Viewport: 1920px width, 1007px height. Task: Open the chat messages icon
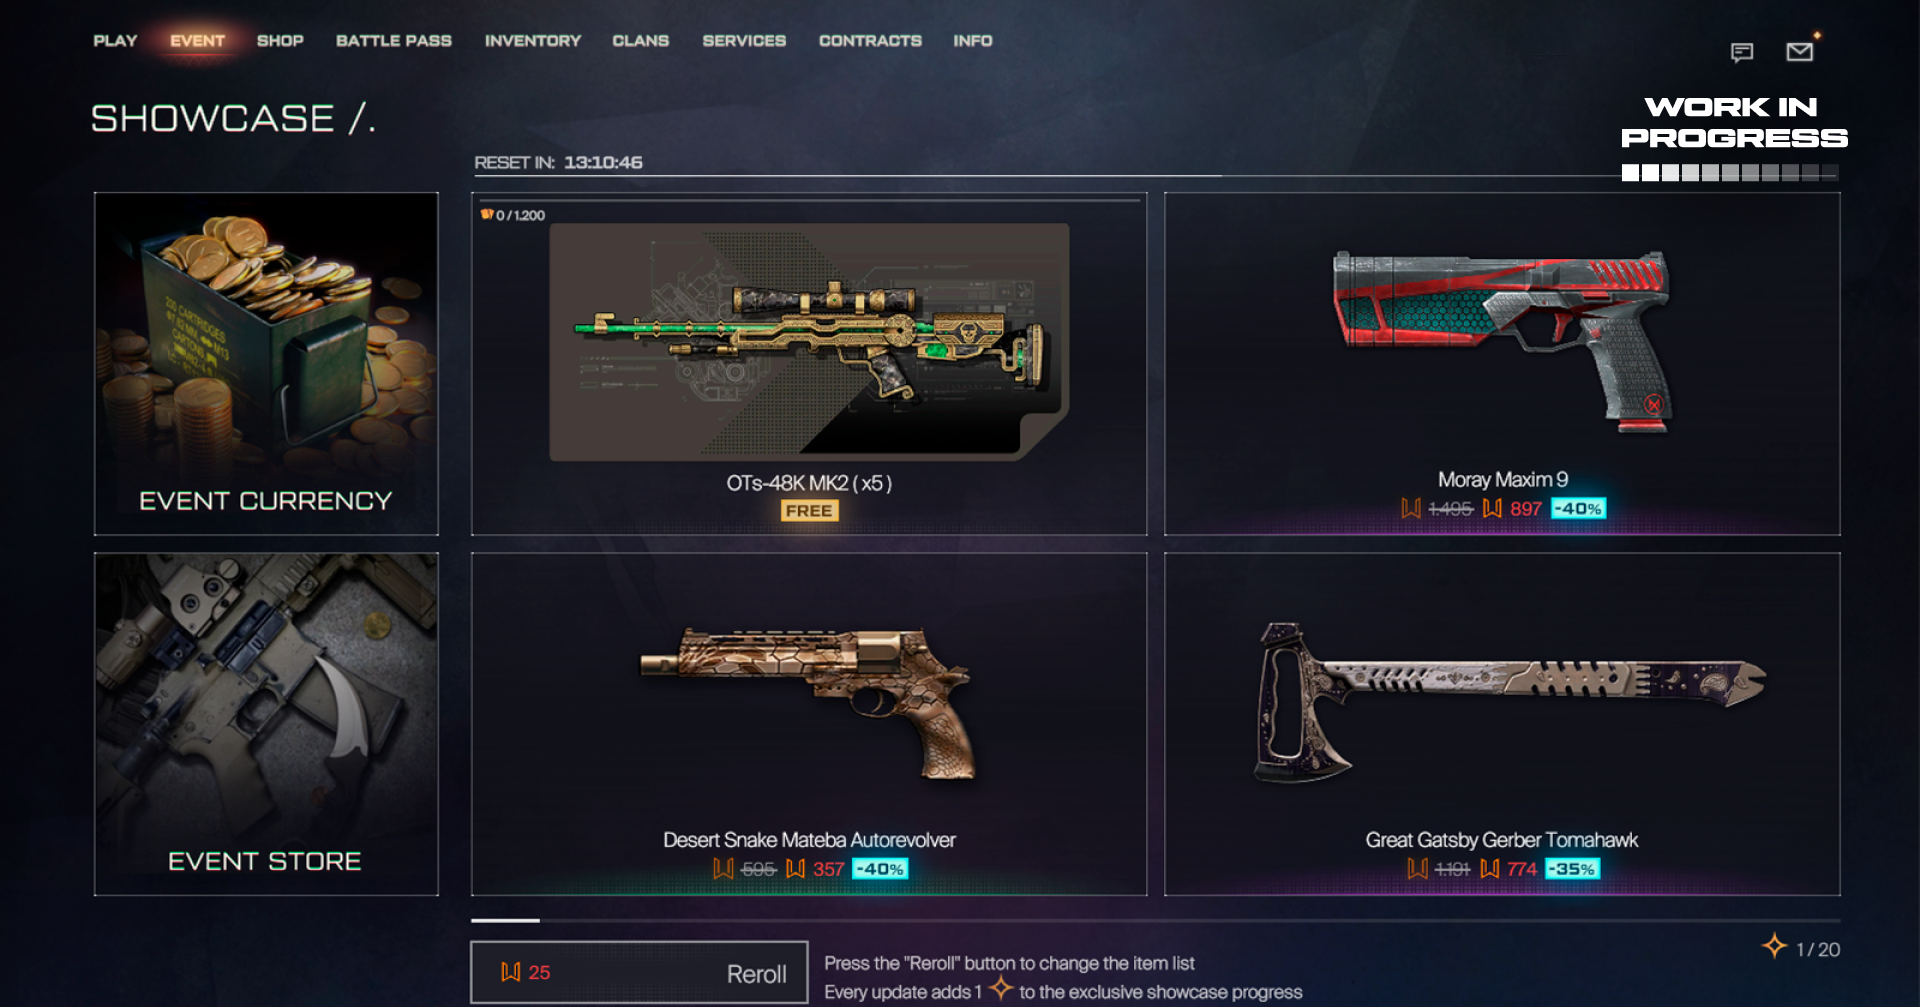1741,52
